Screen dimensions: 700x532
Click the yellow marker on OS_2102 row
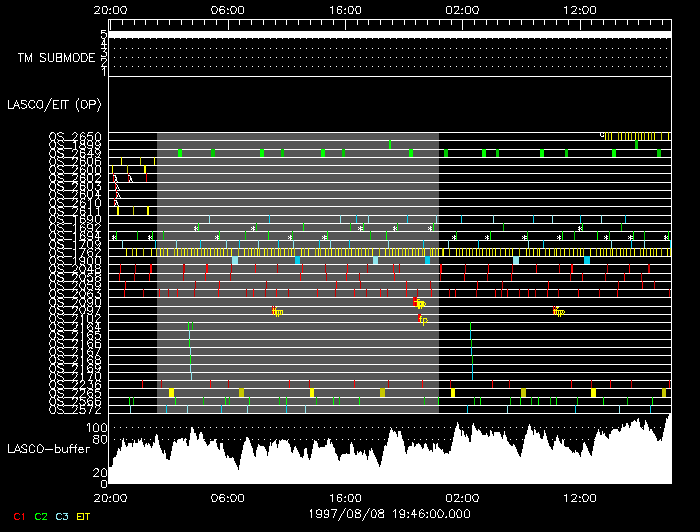[x=423, y=320]
